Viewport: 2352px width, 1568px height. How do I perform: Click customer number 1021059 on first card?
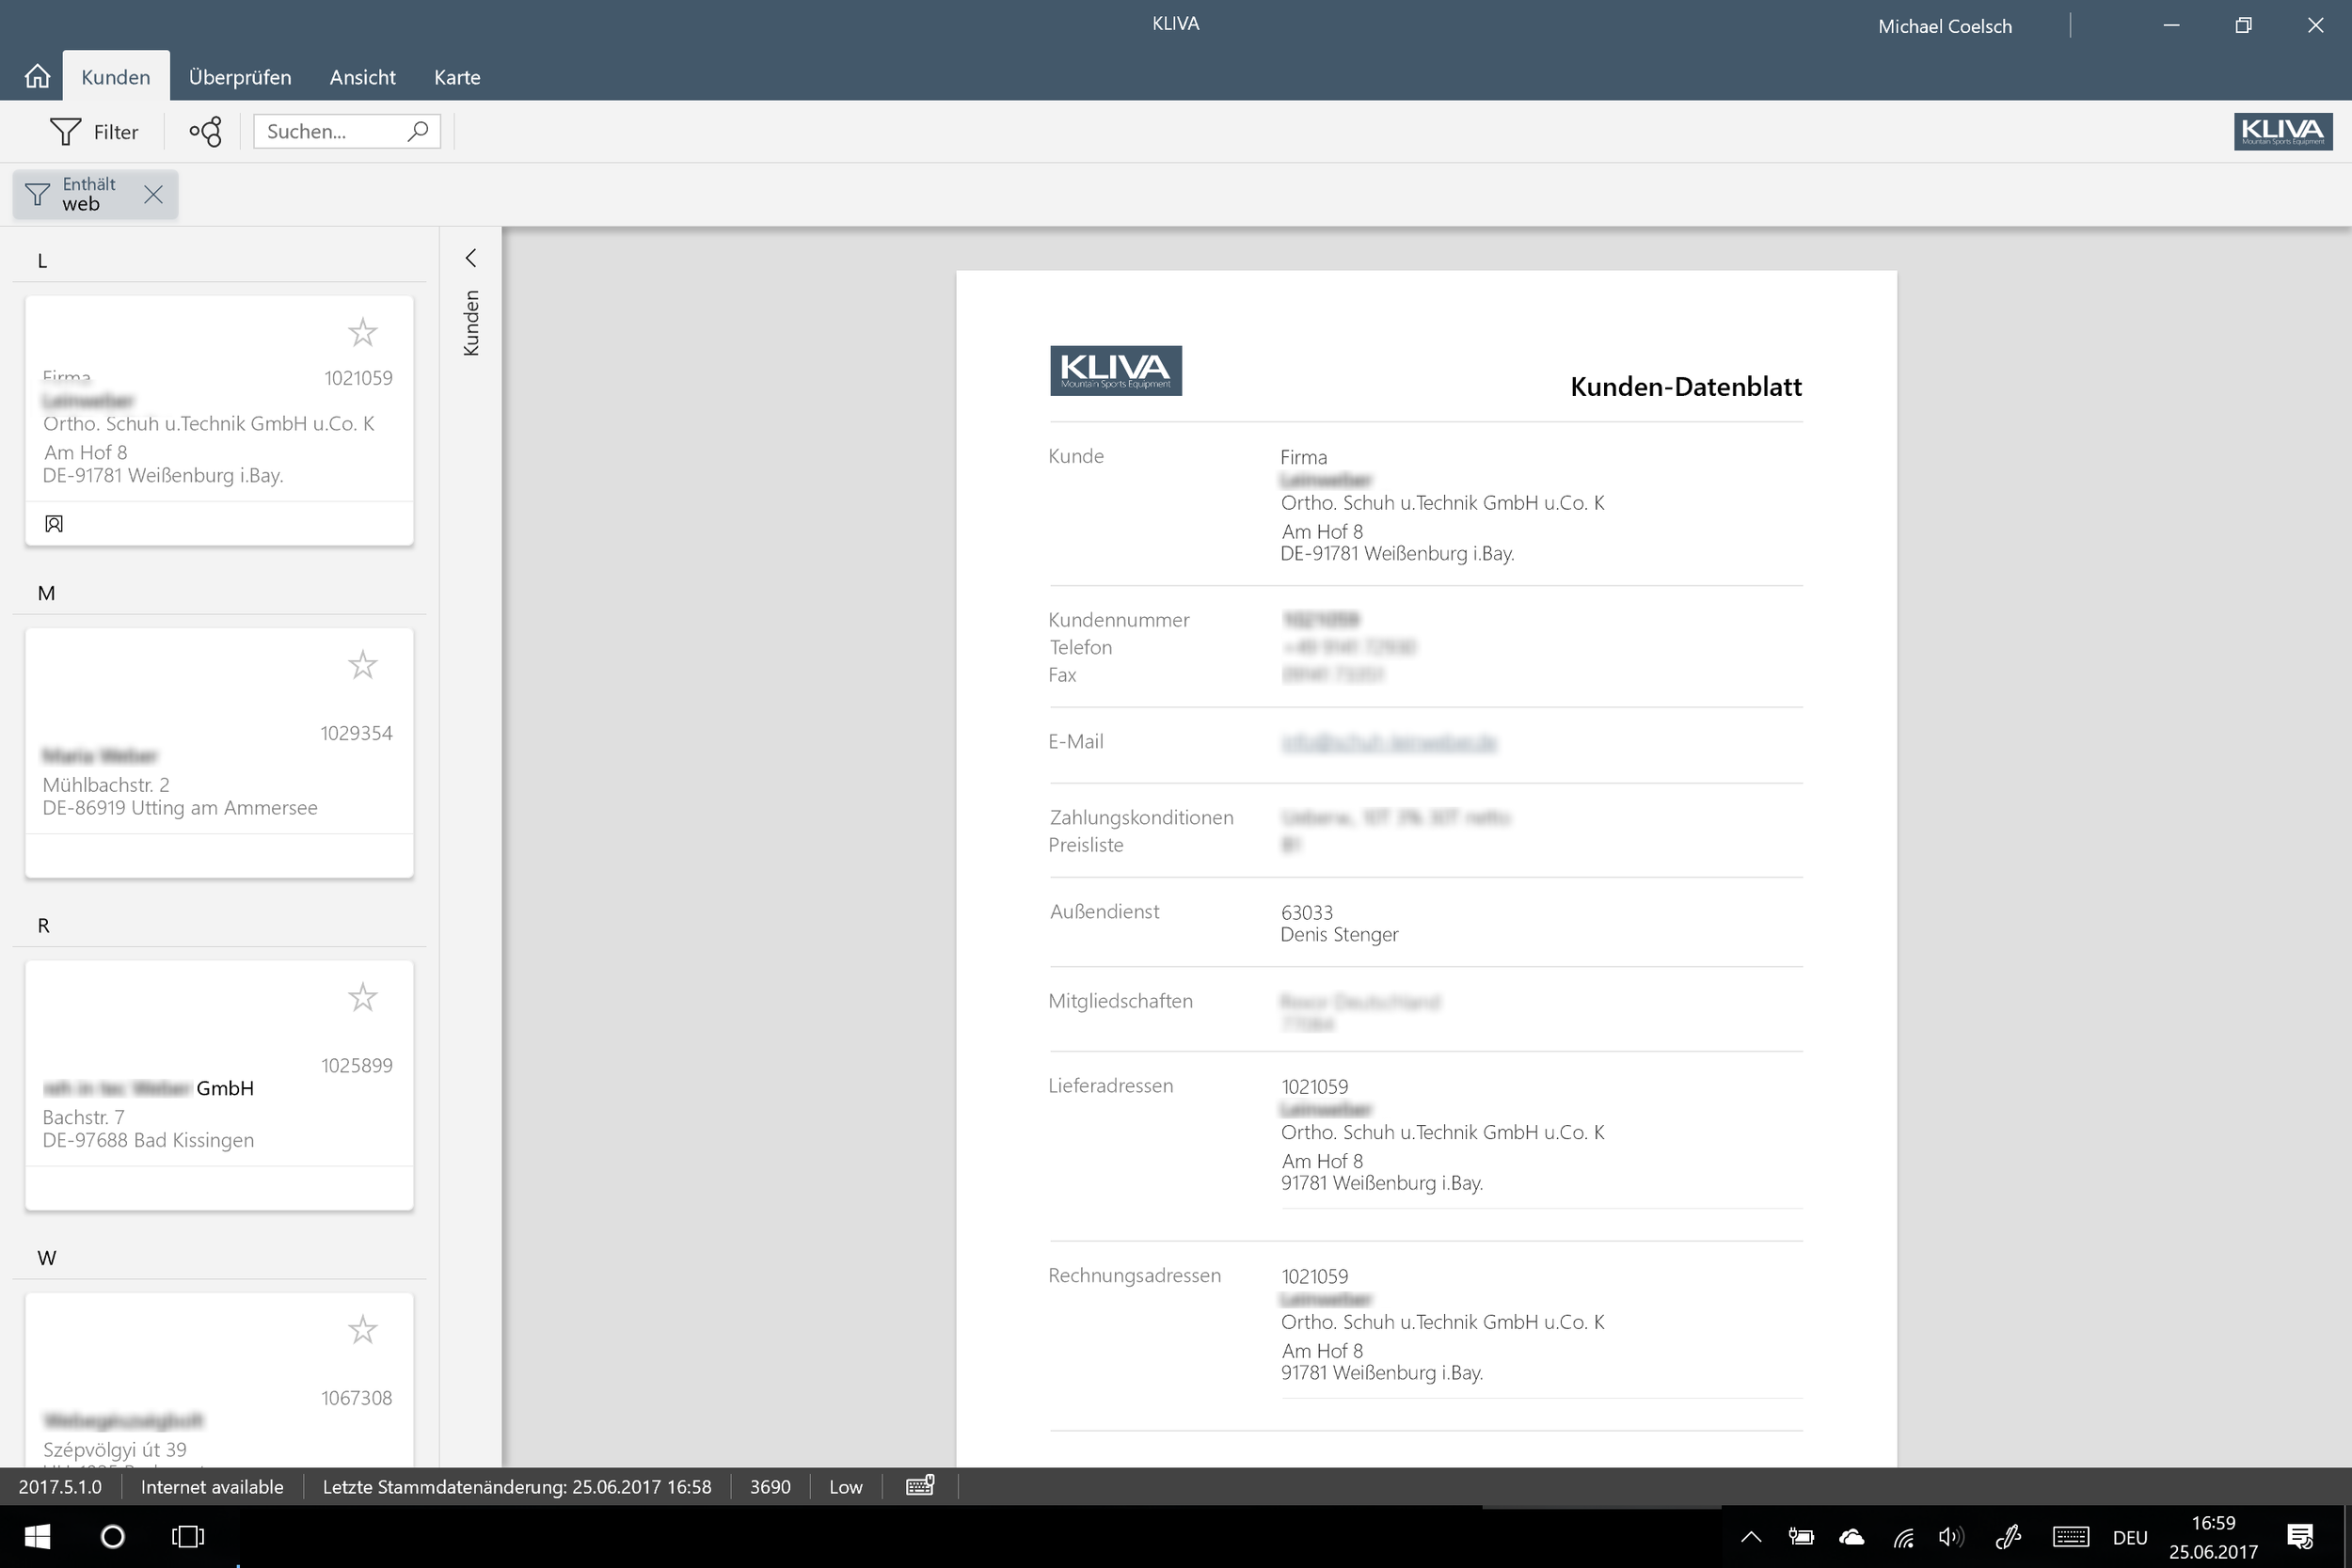(x=358, y=378)
